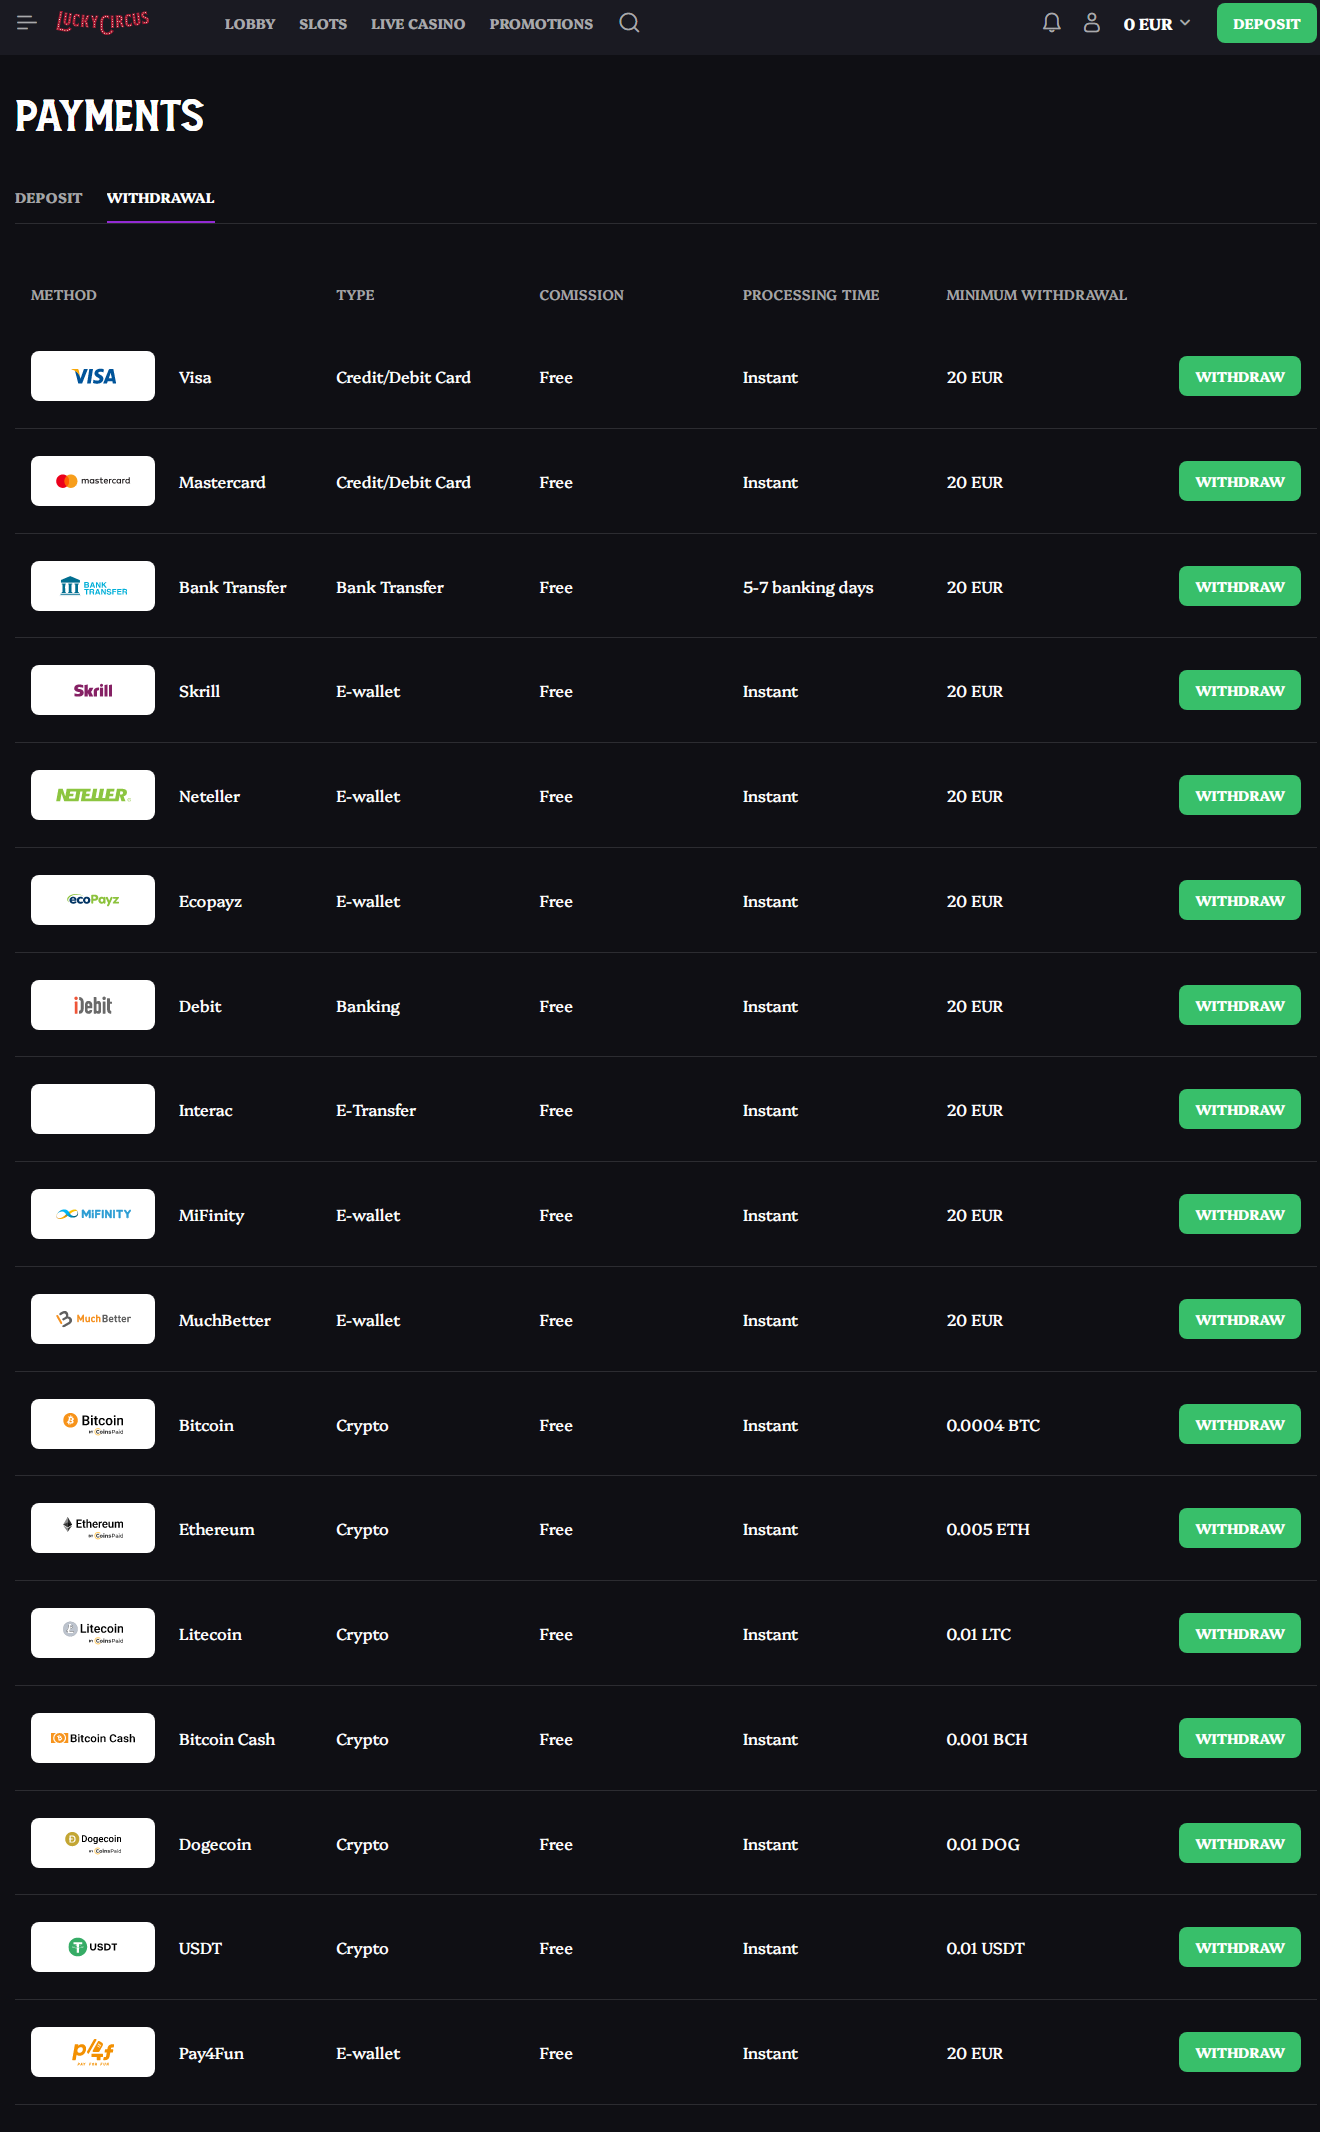Click the Pay4Fun payment logo
Viewport: 1320px width, 2132px height.
point(93,2052)
